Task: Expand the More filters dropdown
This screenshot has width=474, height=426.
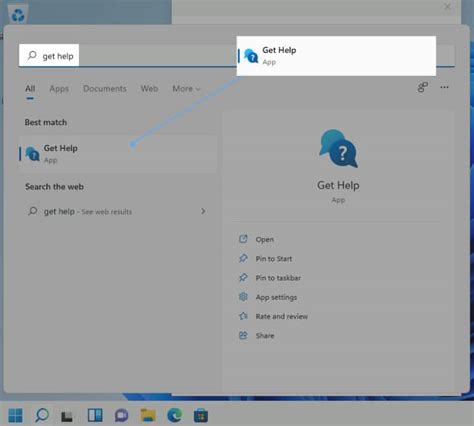Action: coord(186,89)
